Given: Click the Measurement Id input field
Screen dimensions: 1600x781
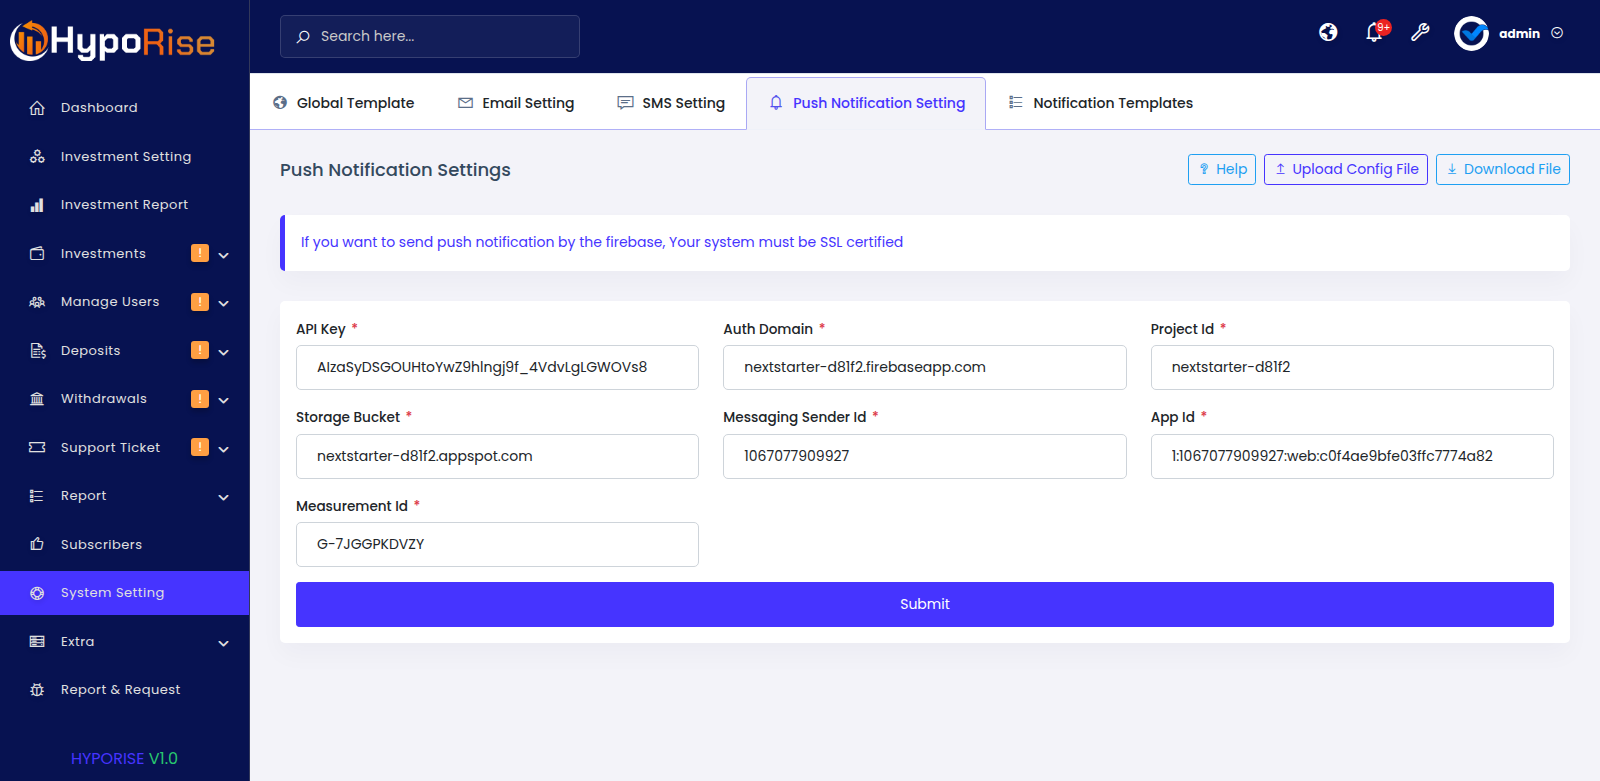Looking at the screenshot, I should (497, 544).
